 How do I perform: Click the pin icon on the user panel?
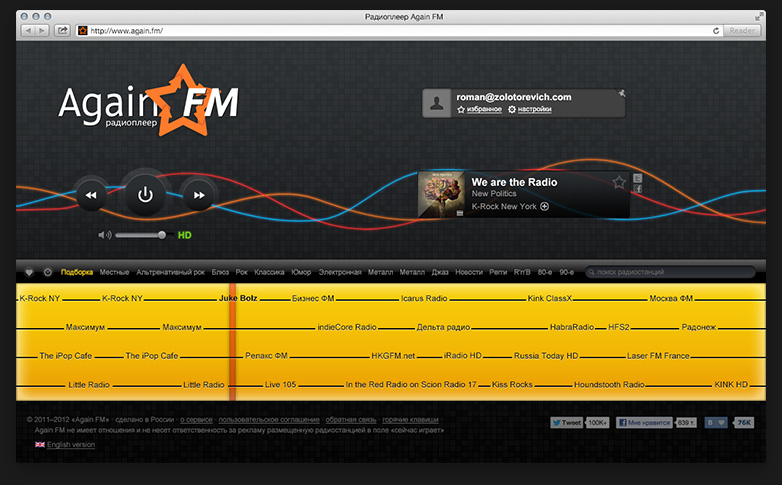click(621, 93)
